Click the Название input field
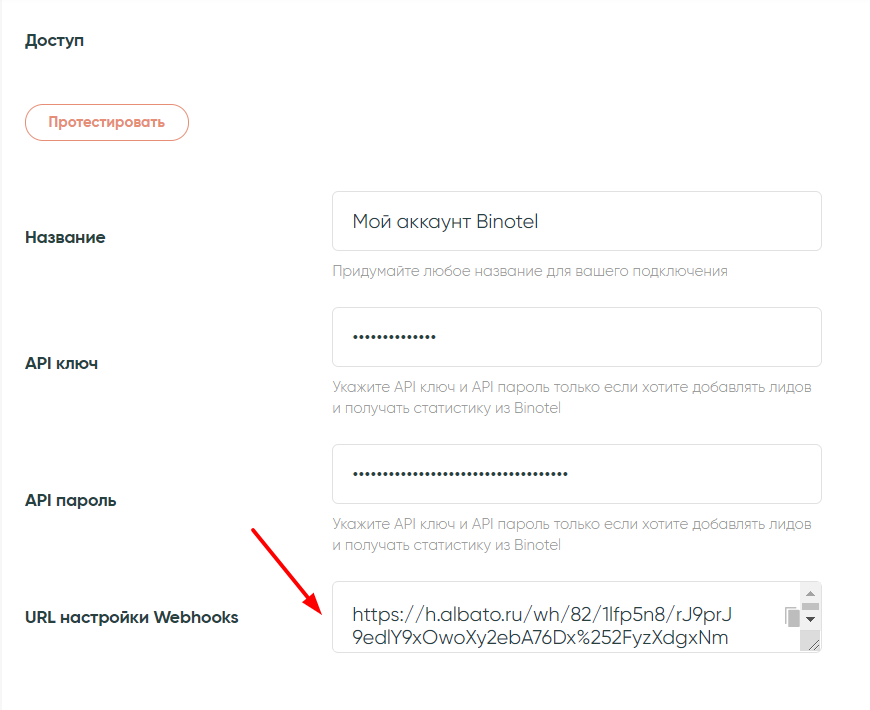 tap(576, 221)
